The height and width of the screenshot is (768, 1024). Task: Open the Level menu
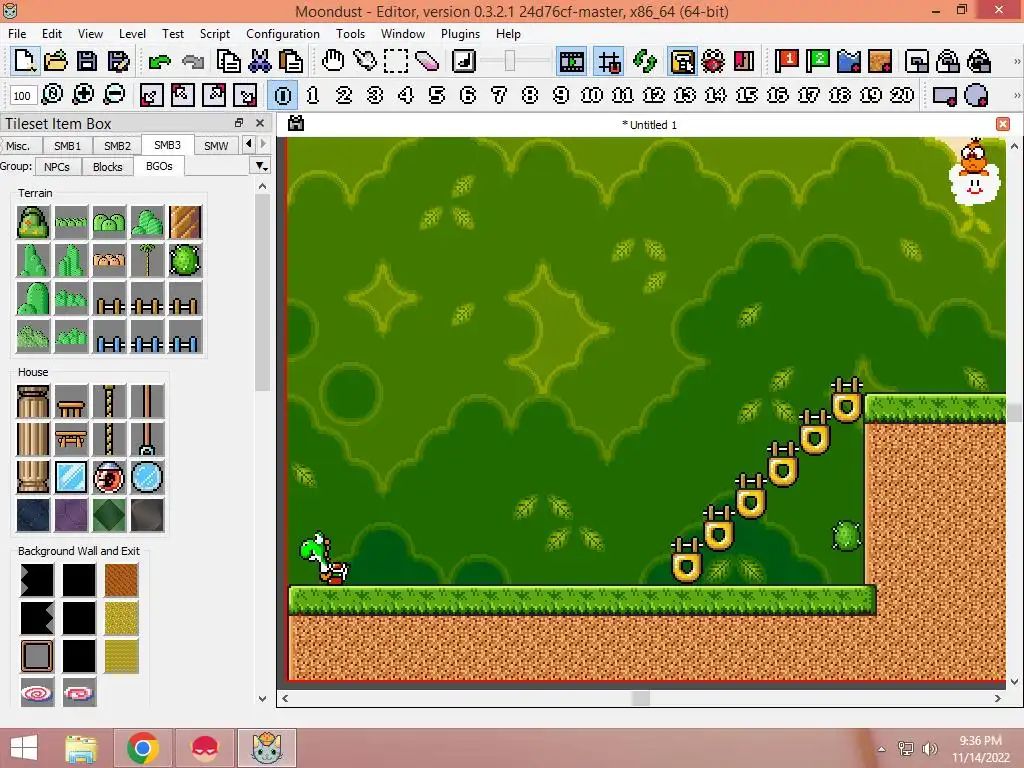132,34
